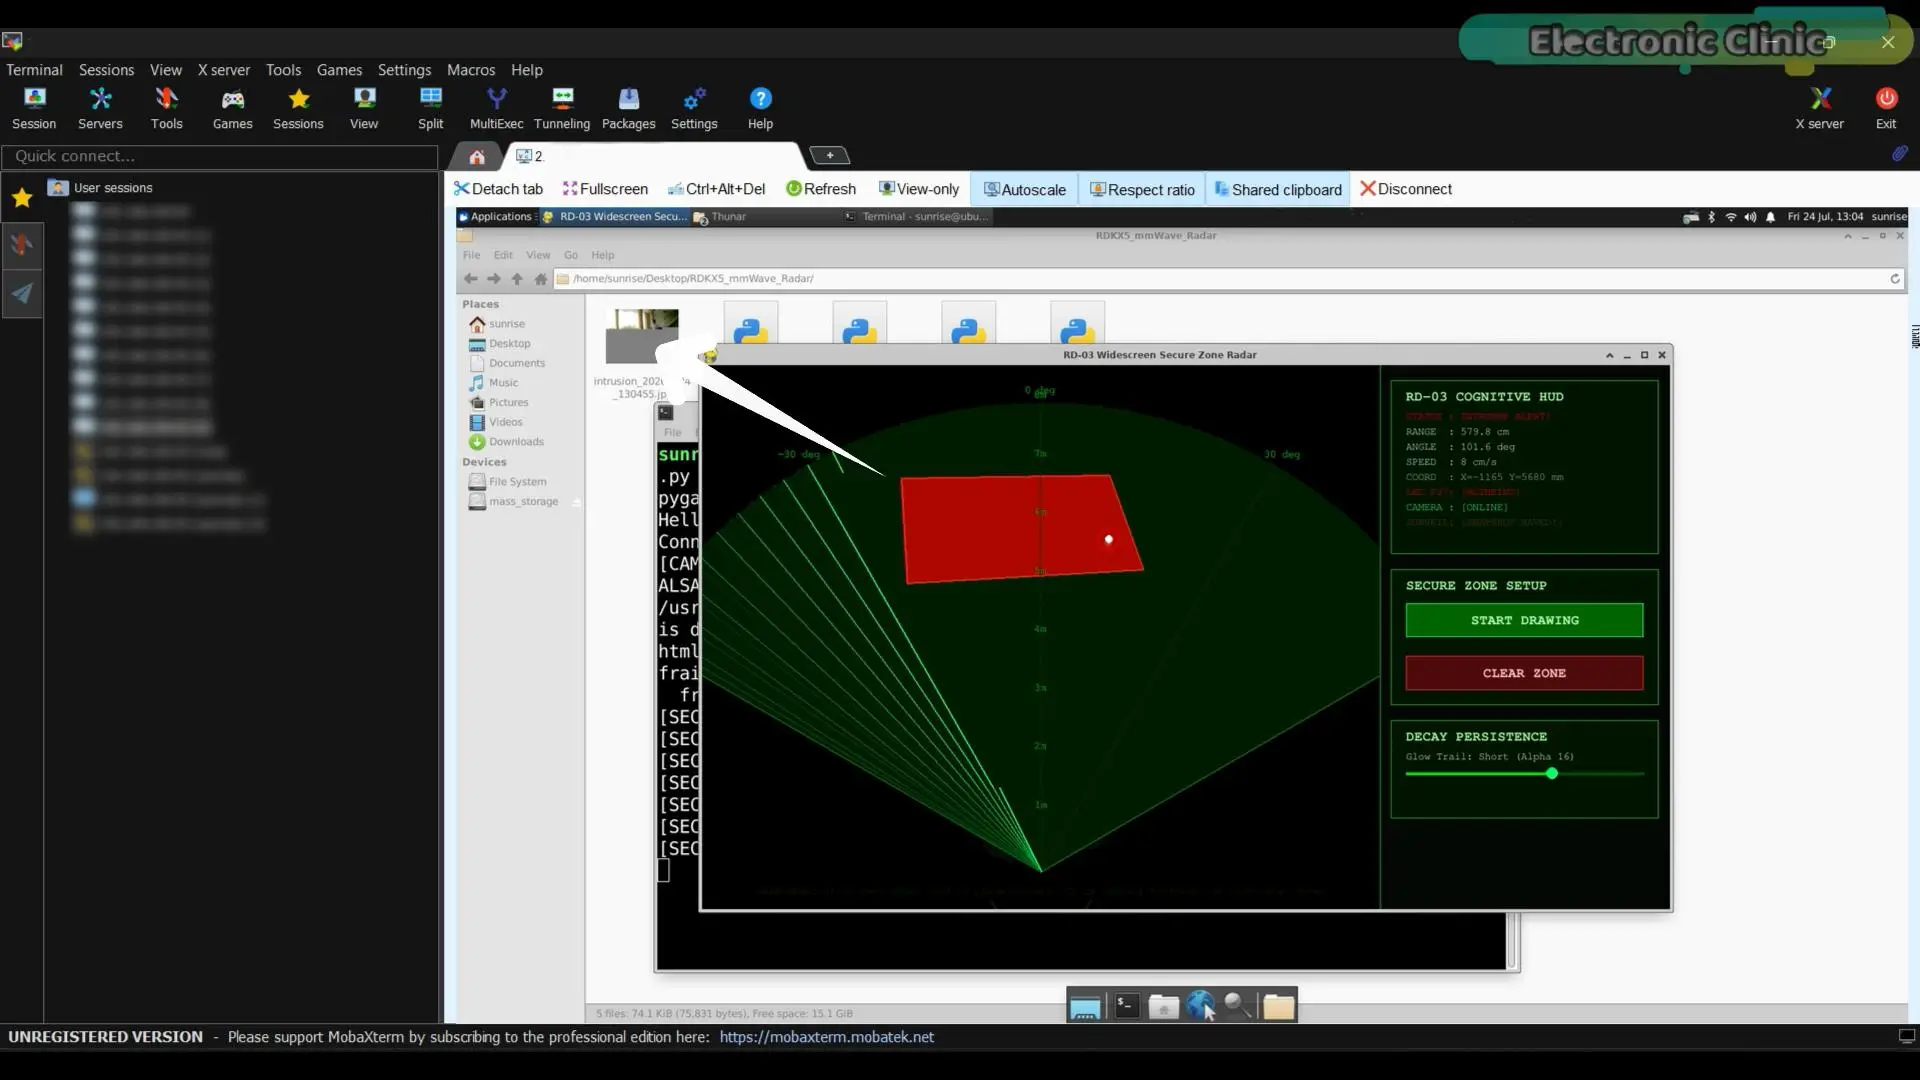This screenshot has height=1080, width=1920.
Task: Go forward in Thunar file manager
Action: click(494, 279)
